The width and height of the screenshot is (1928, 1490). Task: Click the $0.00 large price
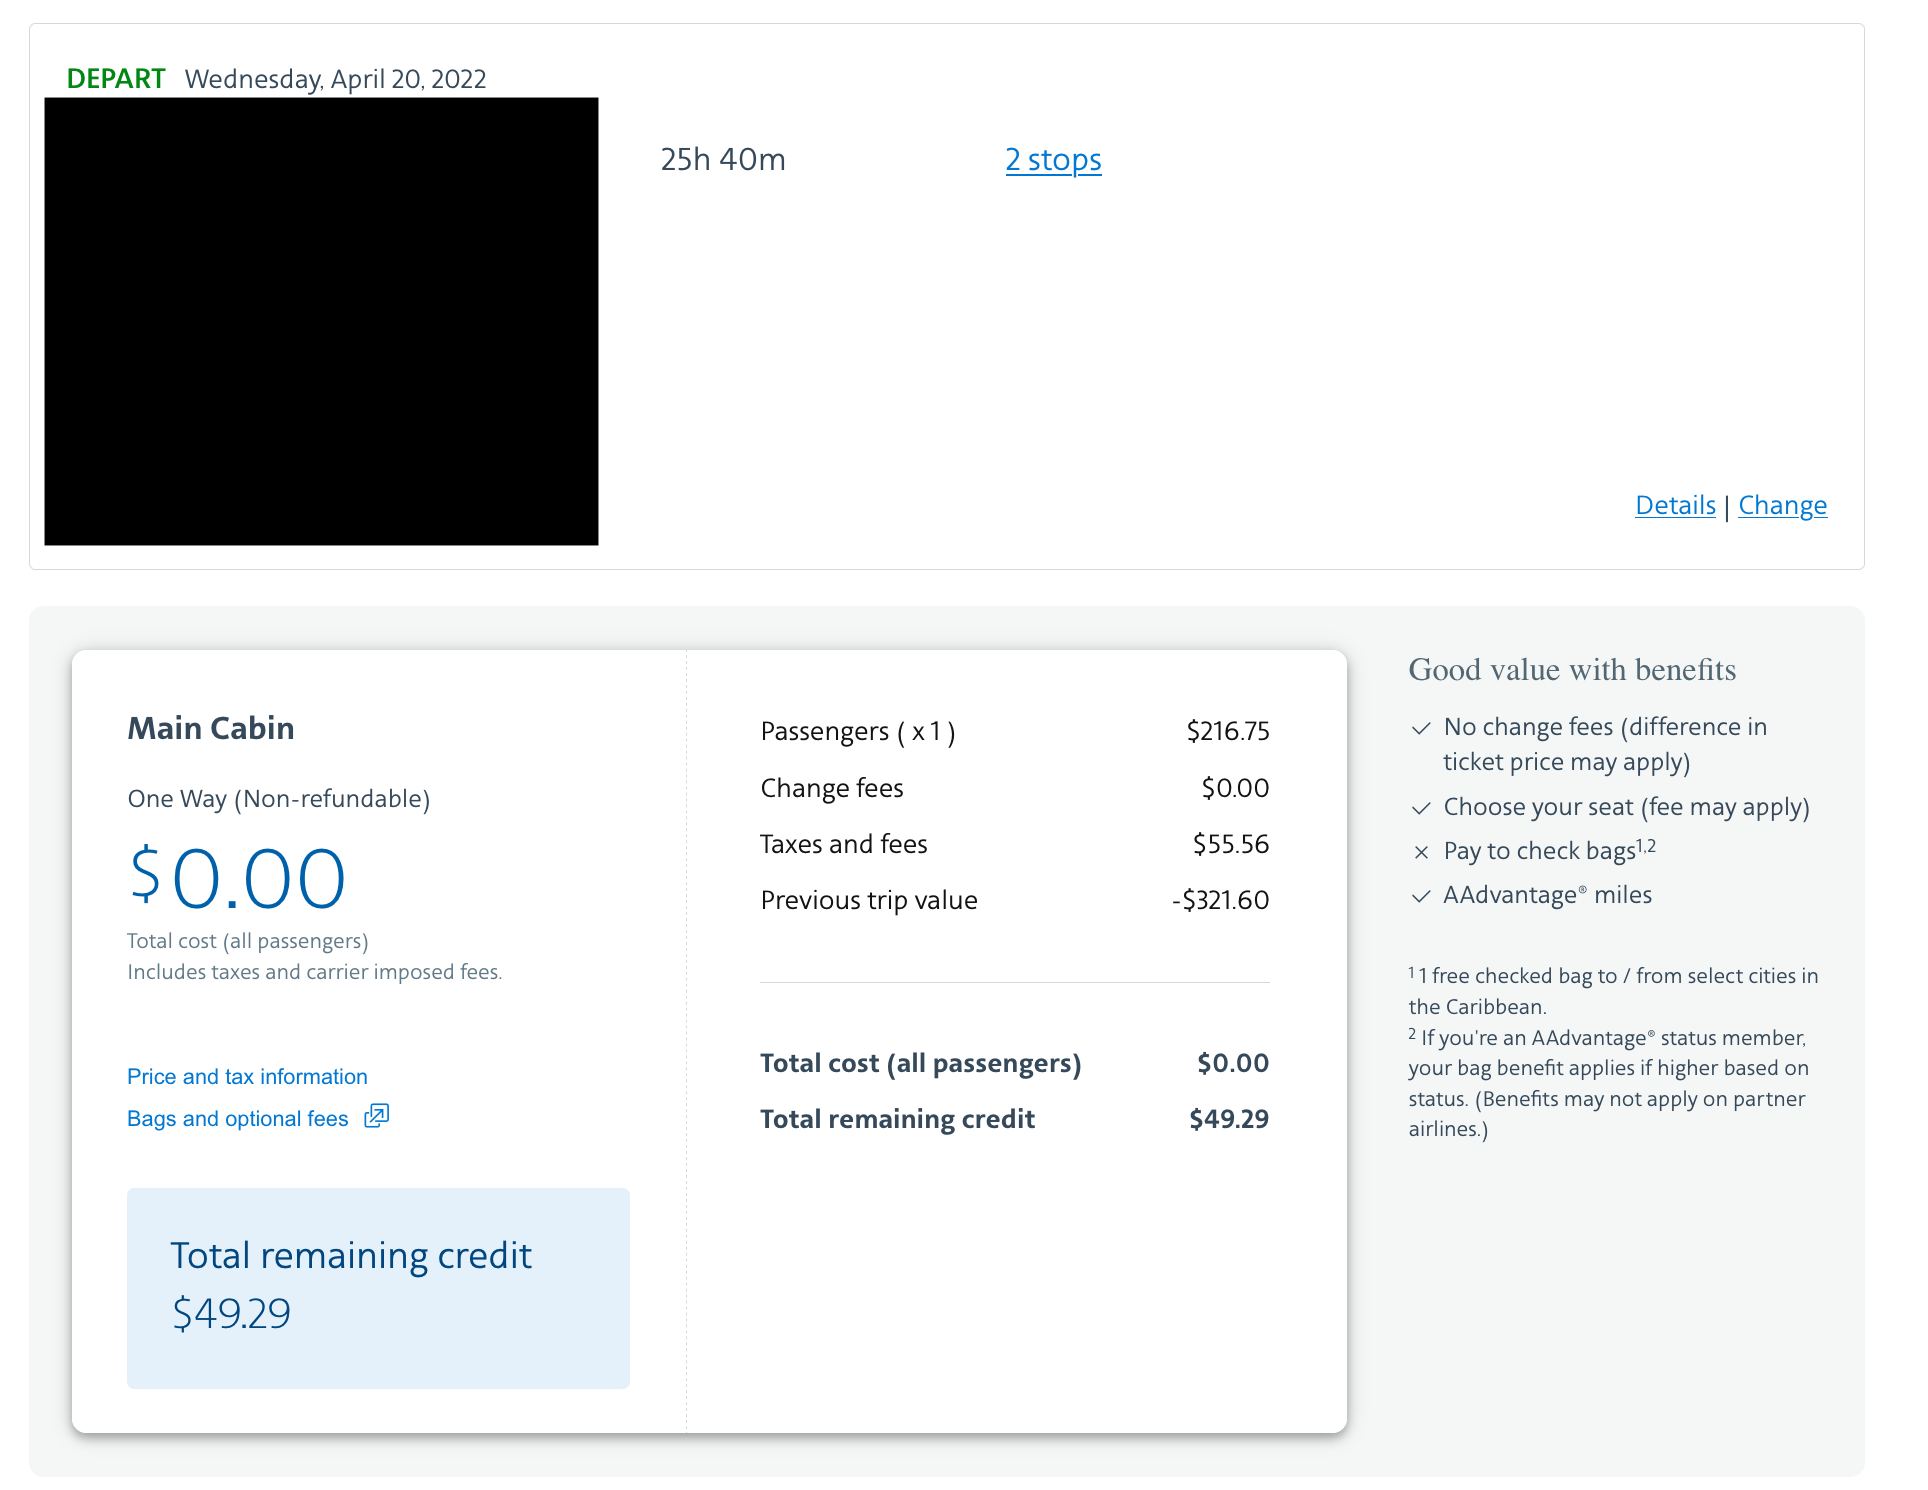pos(238,879)
